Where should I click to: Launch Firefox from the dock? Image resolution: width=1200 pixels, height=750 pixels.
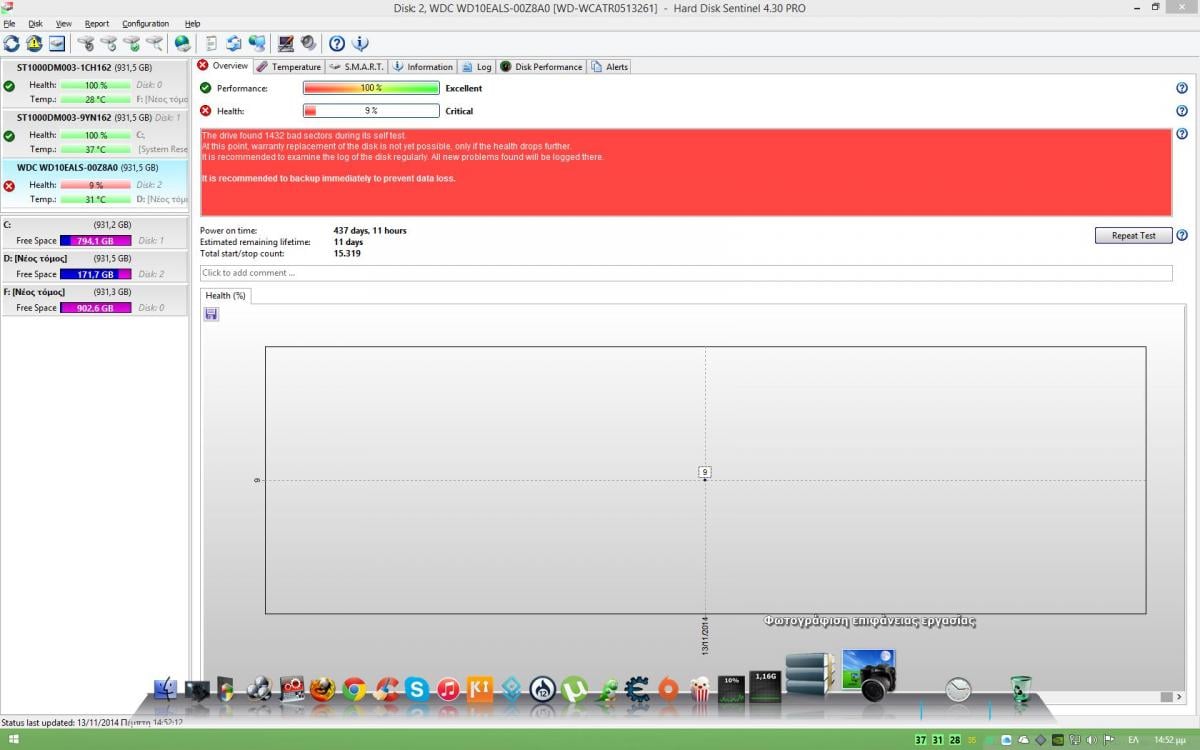click(x=322, y=688)
